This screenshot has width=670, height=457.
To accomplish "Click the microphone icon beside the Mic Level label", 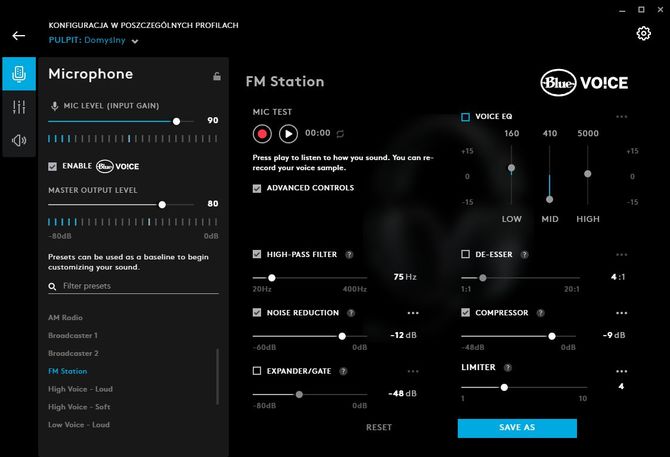I will [x=55, y=106].
